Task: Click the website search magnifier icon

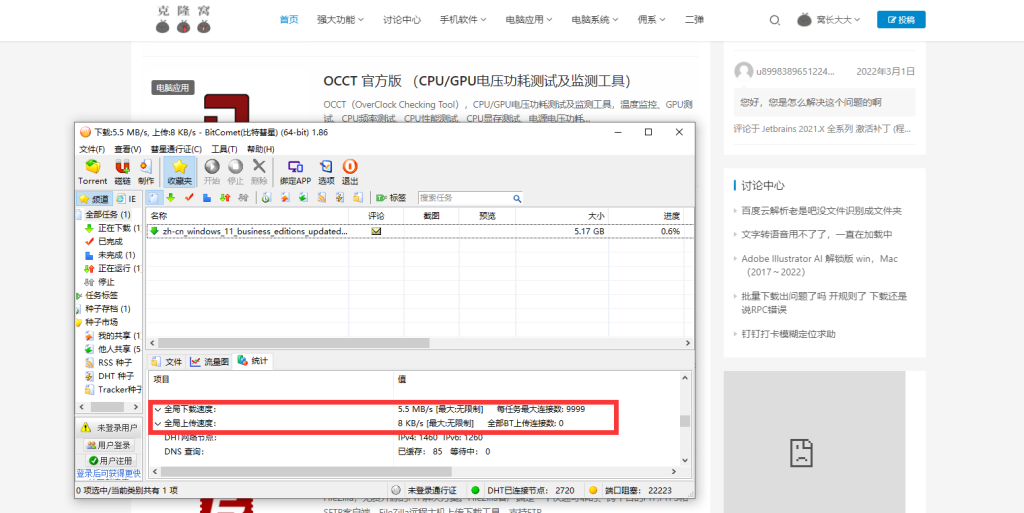Action: (x=775, y=20)
